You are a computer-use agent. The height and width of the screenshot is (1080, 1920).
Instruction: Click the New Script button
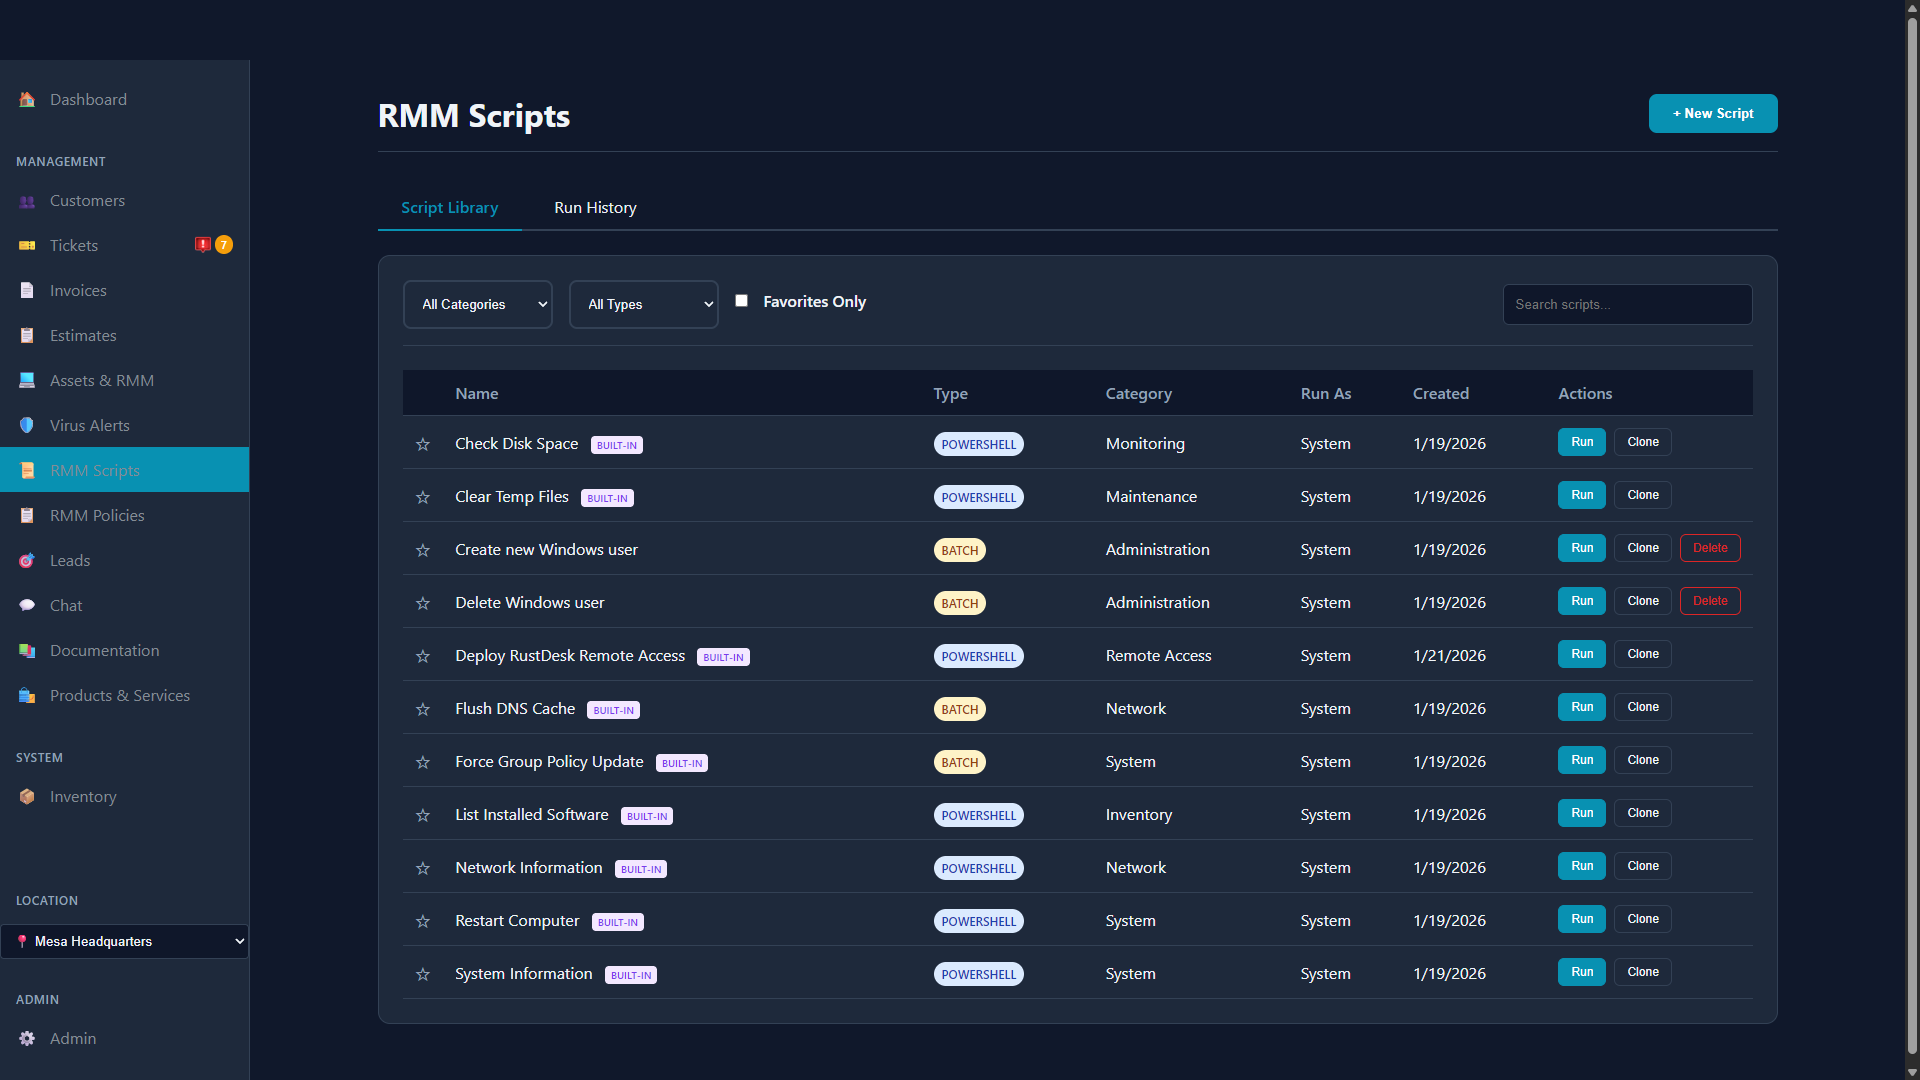(x=1712, y=114)
